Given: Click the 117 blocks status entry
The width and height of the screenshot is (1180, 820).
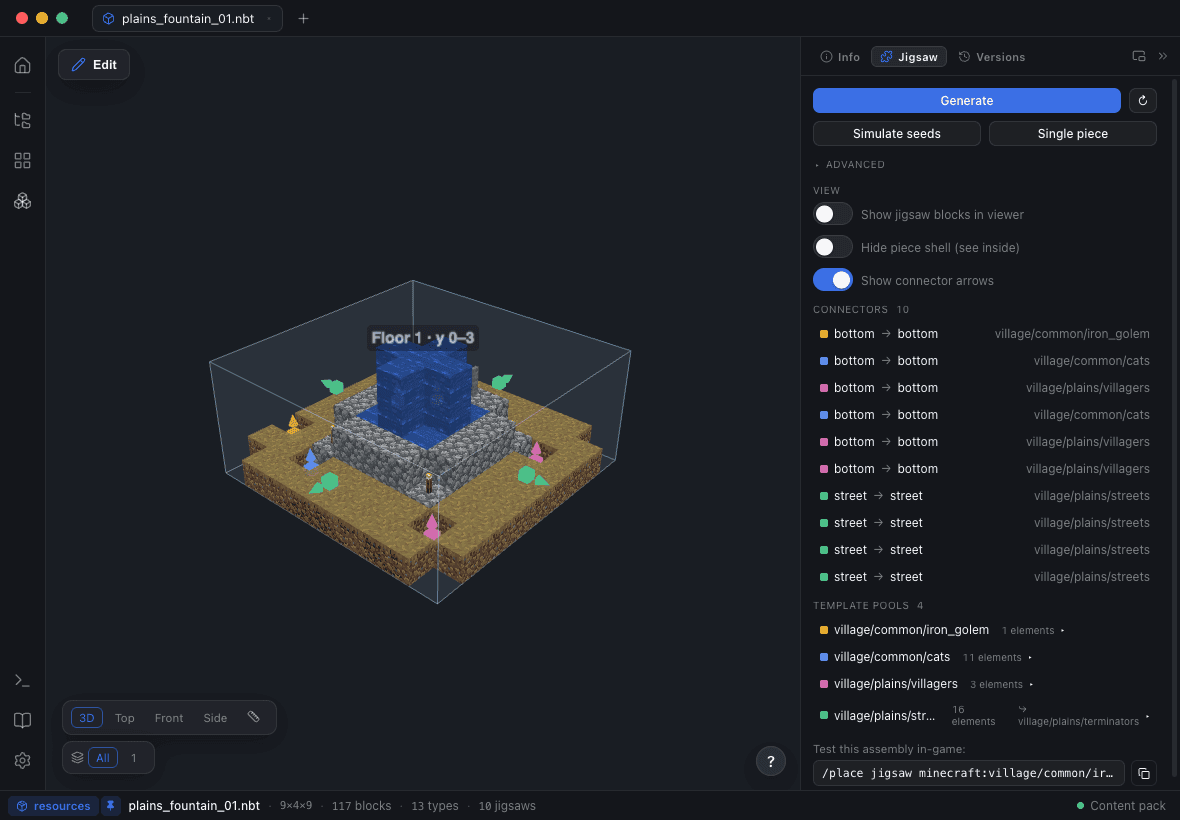Looking at the screenshot, I should [x=361, y=806].
